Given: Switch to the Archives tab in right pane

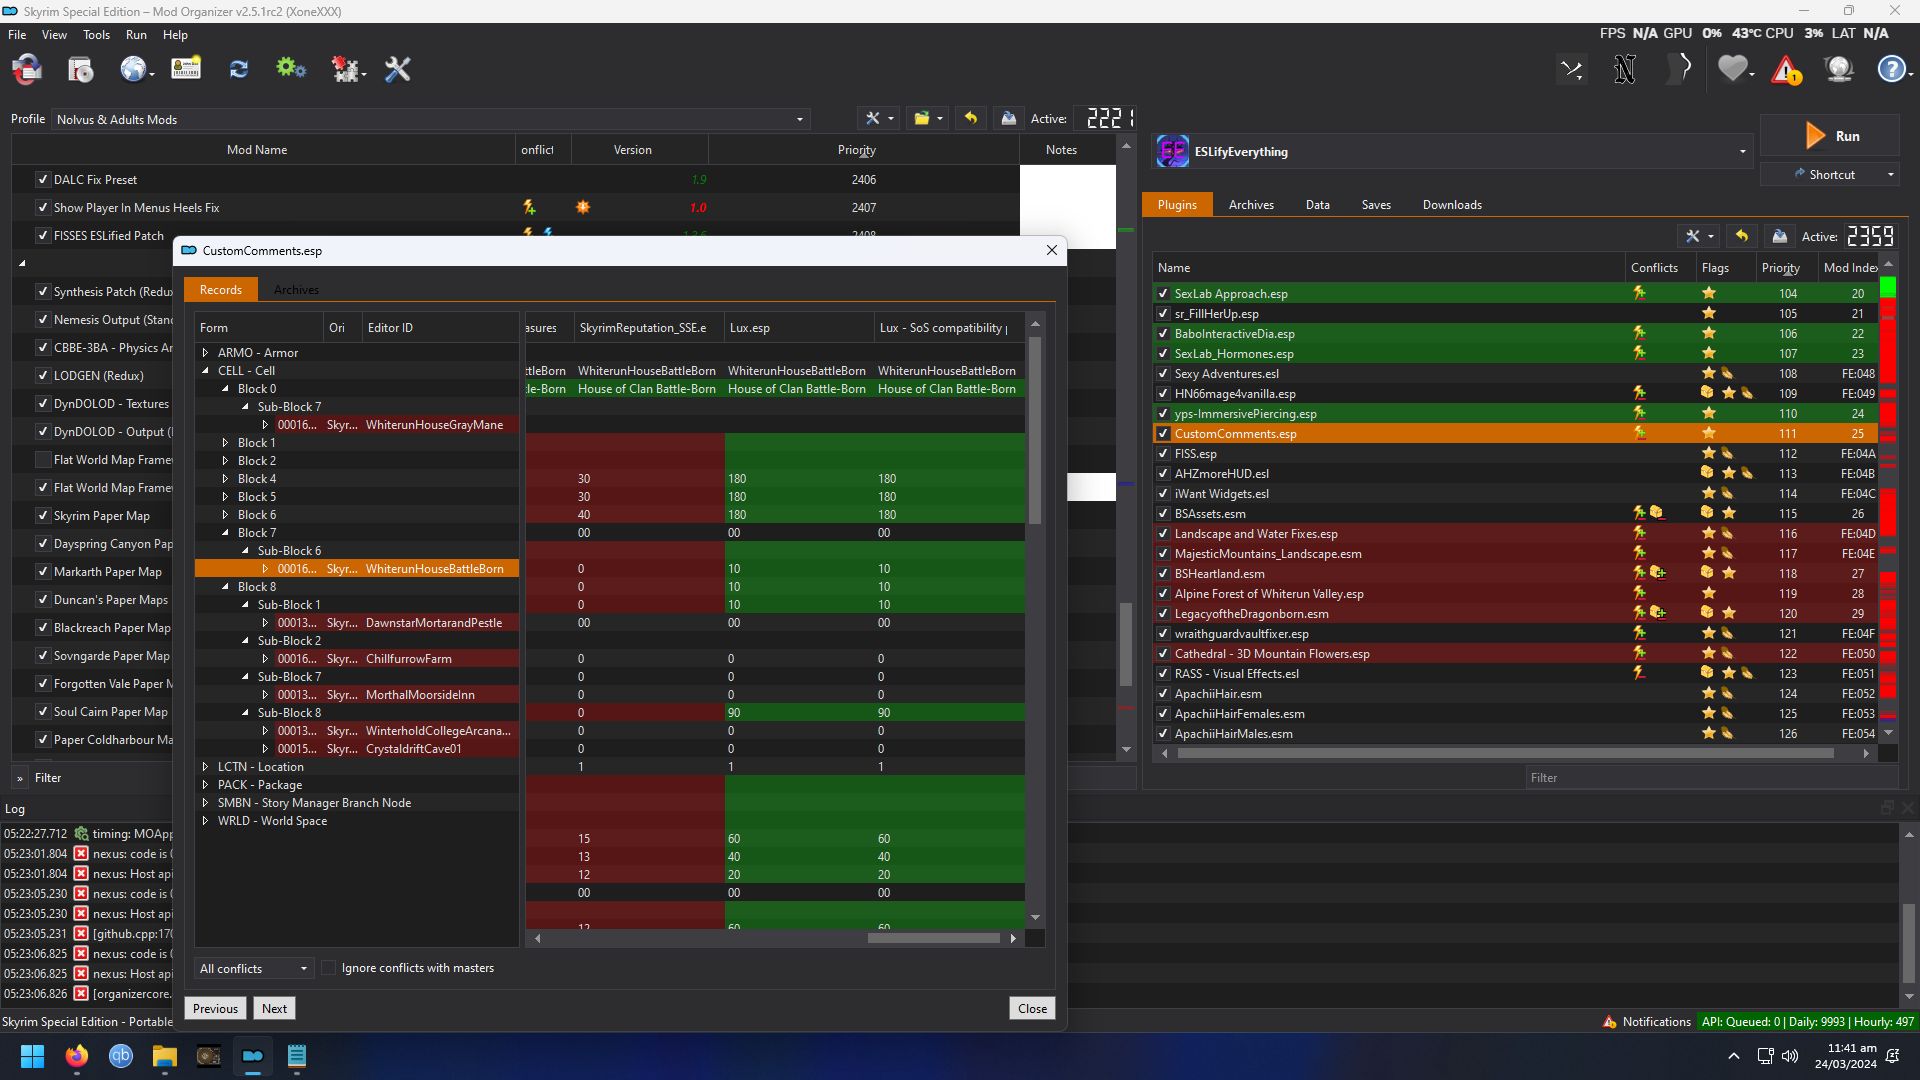Looking at the screenshot, I should point(1251,205).
